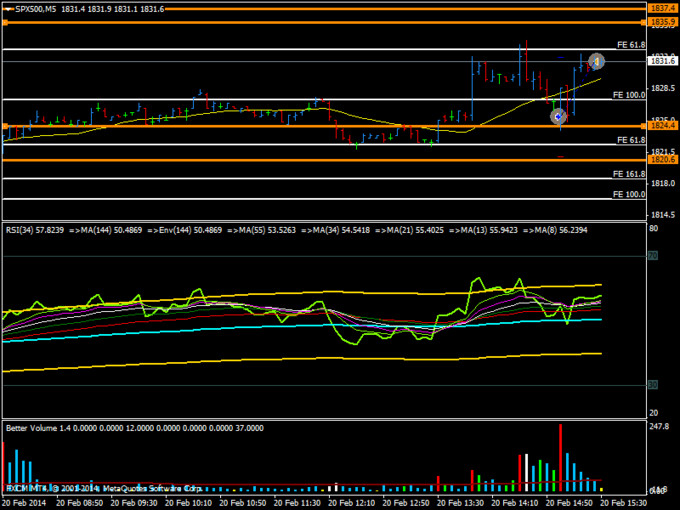The image size is (680, 510).
Task: Click the Better Volume 1.4 indicator label
Action: tap(40, 427)
